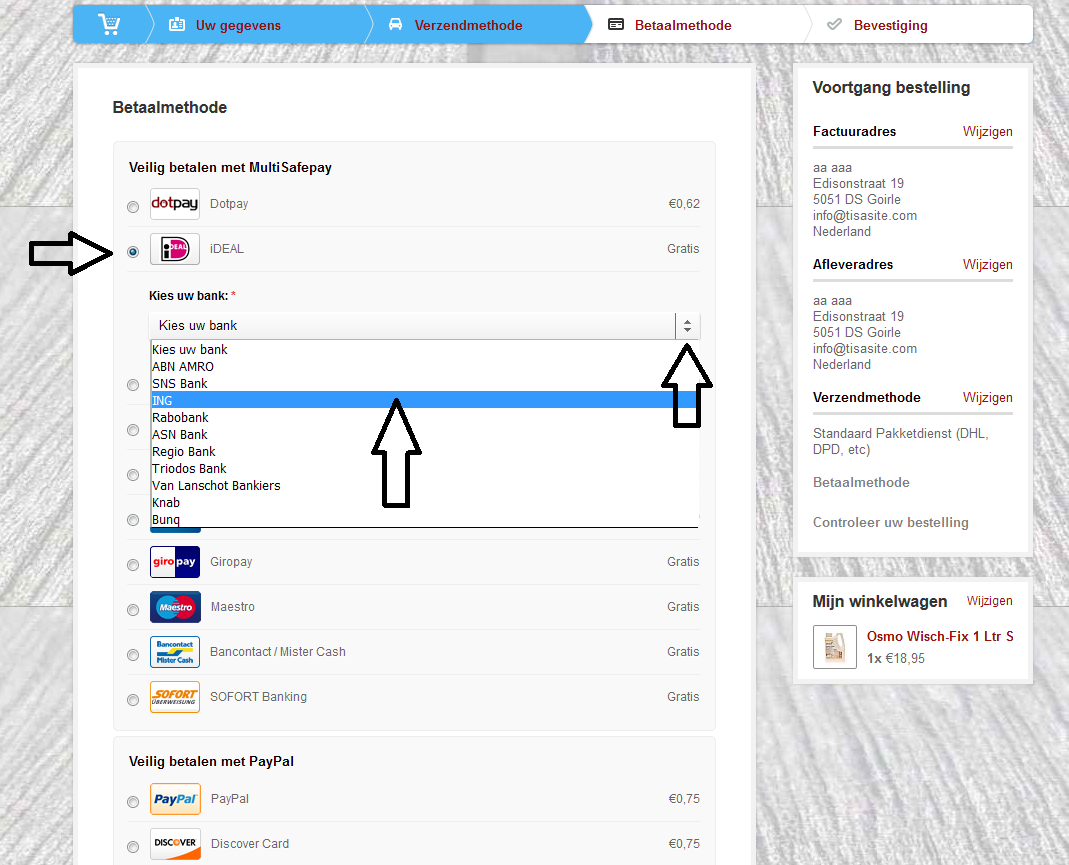Choose ABN AMRO from the bank list
Image resolution: width=1069 pixels, height=865 pixels.
(x=425, y=366)
